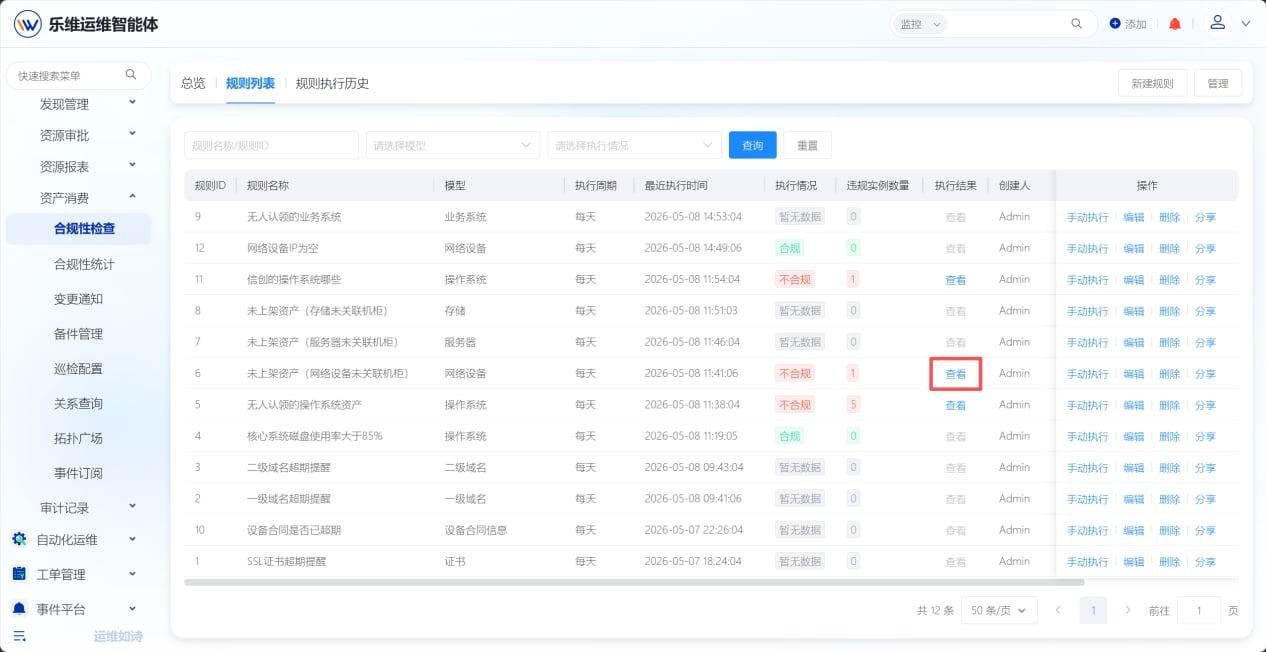
Task: Click the 重置 button
Action: 807,145
